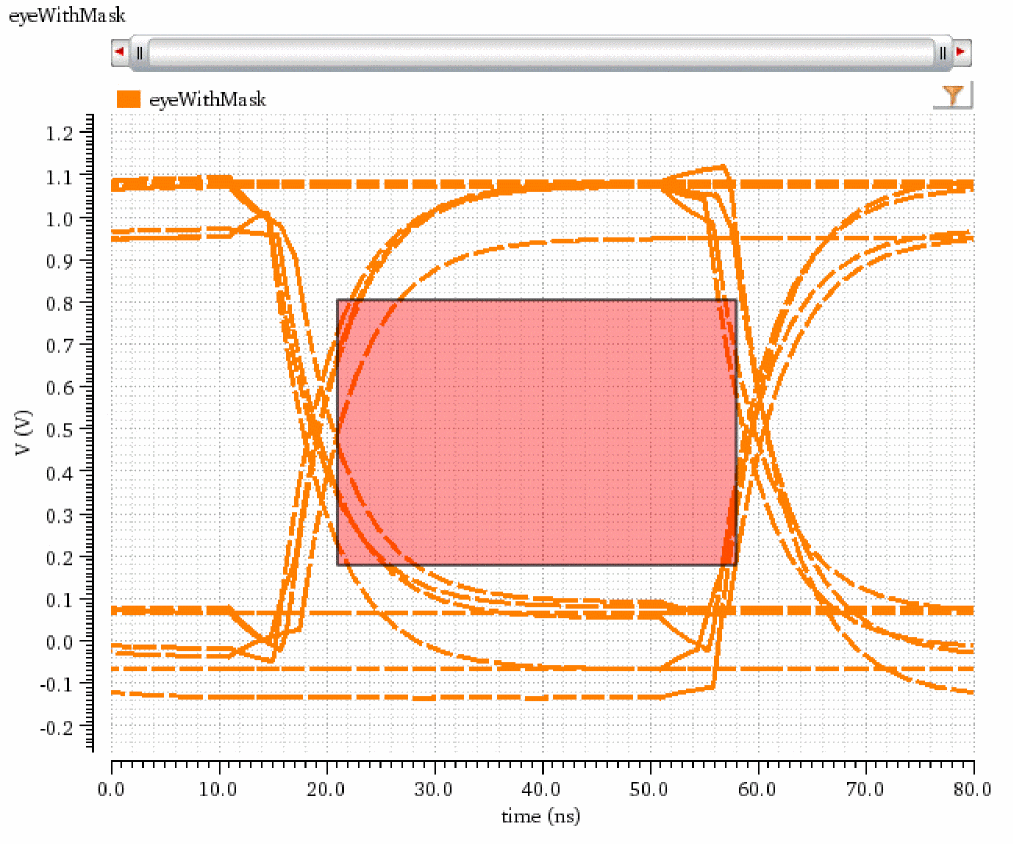Click the orange filter funnel icon
This screenshot has width=1013, height=844.
coord(955,96)
